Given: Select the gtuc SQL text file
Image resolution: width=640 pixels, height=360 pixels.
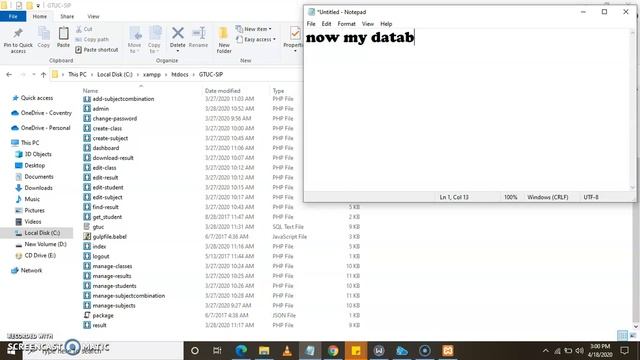Looking at the screenshot, I should [x=98, y=227].
